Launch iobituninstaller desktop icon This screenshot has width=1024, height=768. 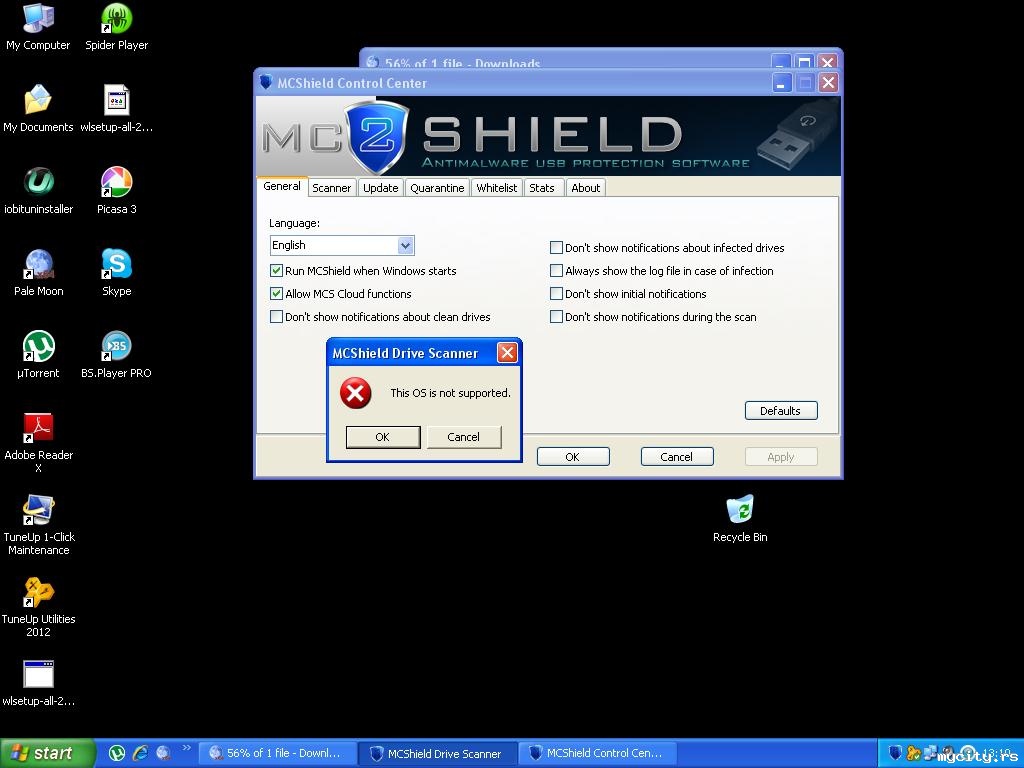pyautogui.click(x=38, y=191)
